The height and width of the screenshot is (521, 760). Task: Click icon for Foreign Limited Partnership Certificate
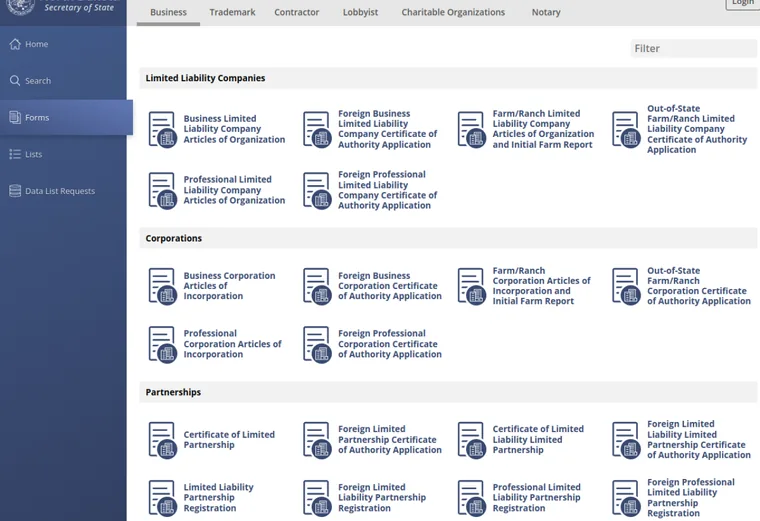pos(317,440)
